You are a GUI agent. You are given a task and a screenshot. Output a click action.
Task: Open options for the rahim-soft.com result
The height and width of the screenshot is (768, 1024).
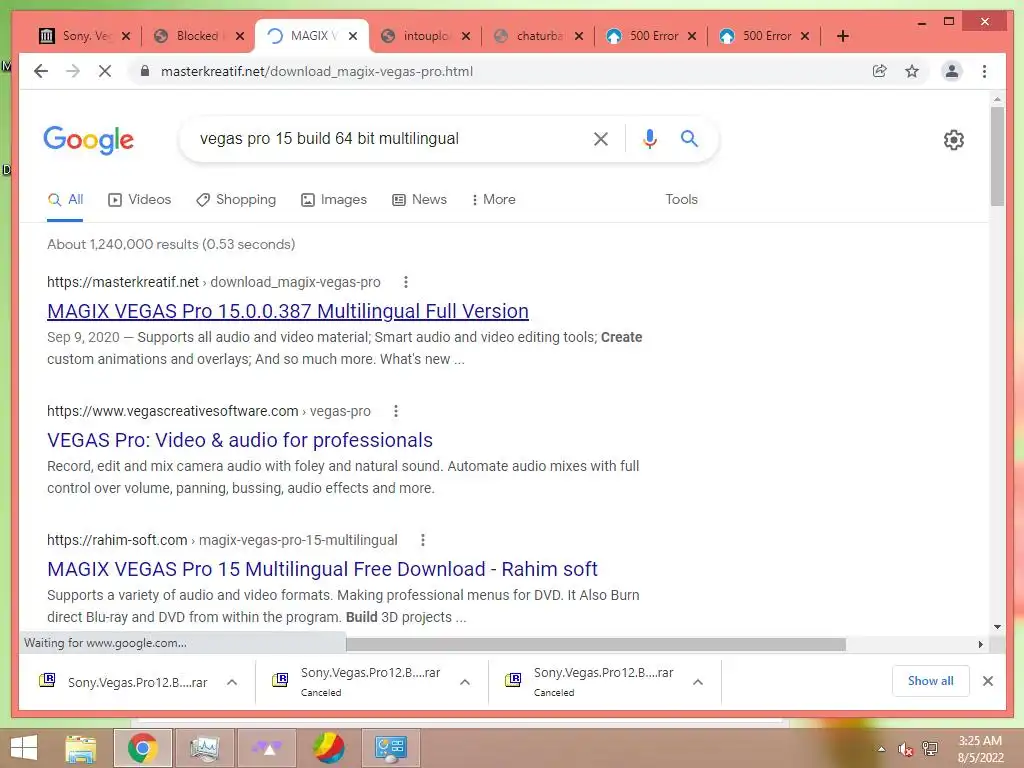click(x=423, y=540)
